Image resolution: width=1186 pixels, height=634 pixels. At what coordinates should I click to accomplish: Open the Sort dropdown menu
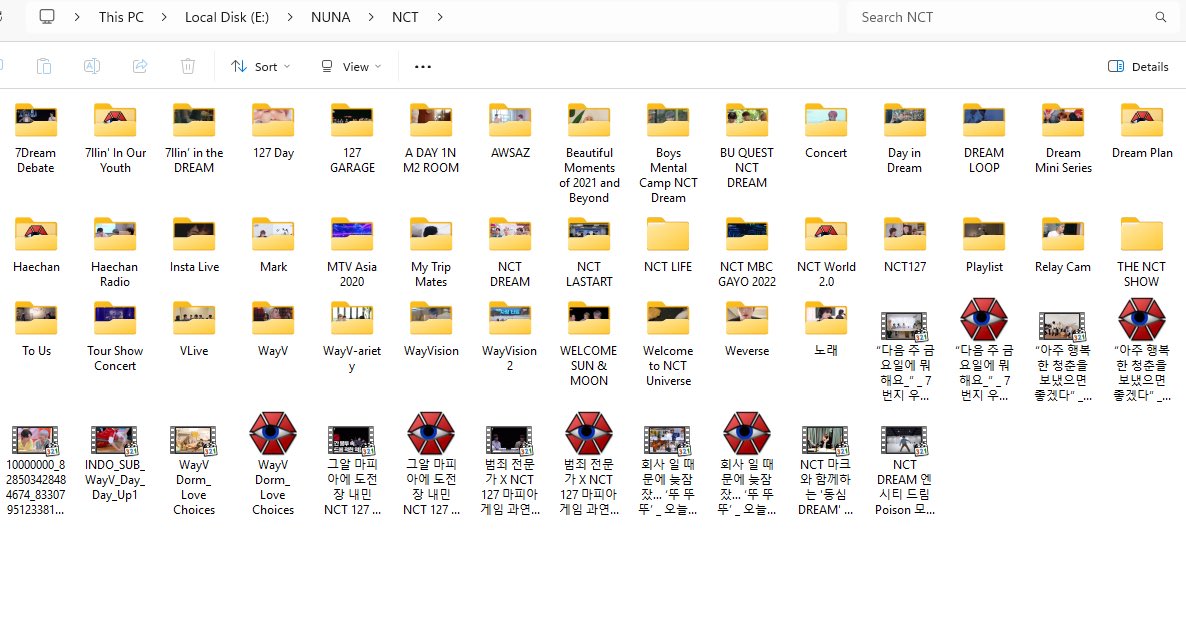coord(261,67)
